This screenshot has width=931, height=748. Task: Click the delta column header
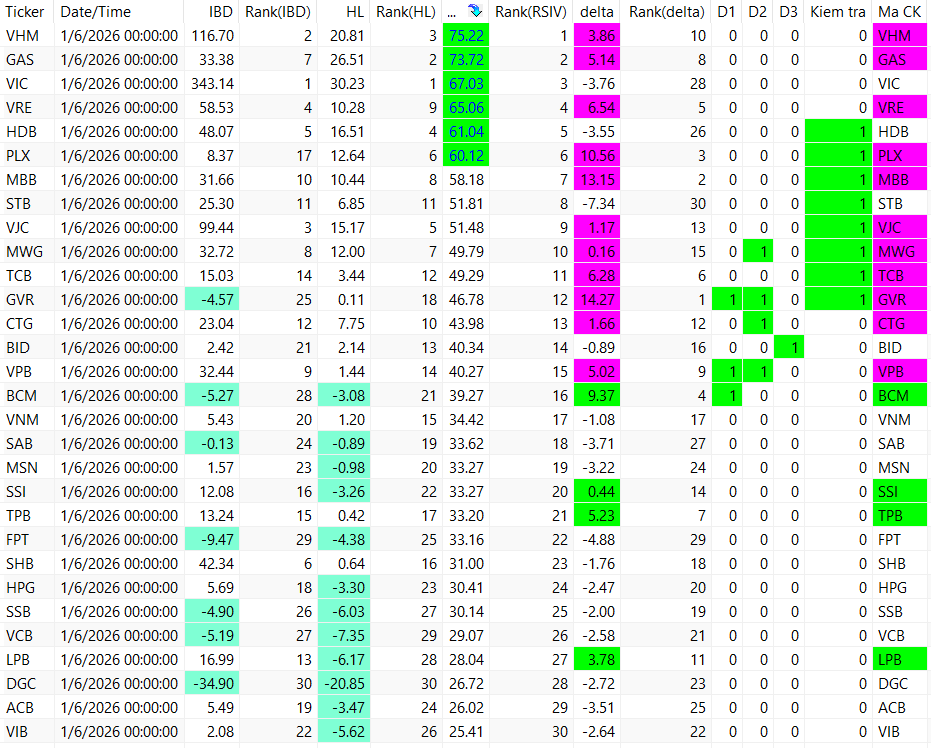(597, 12)
